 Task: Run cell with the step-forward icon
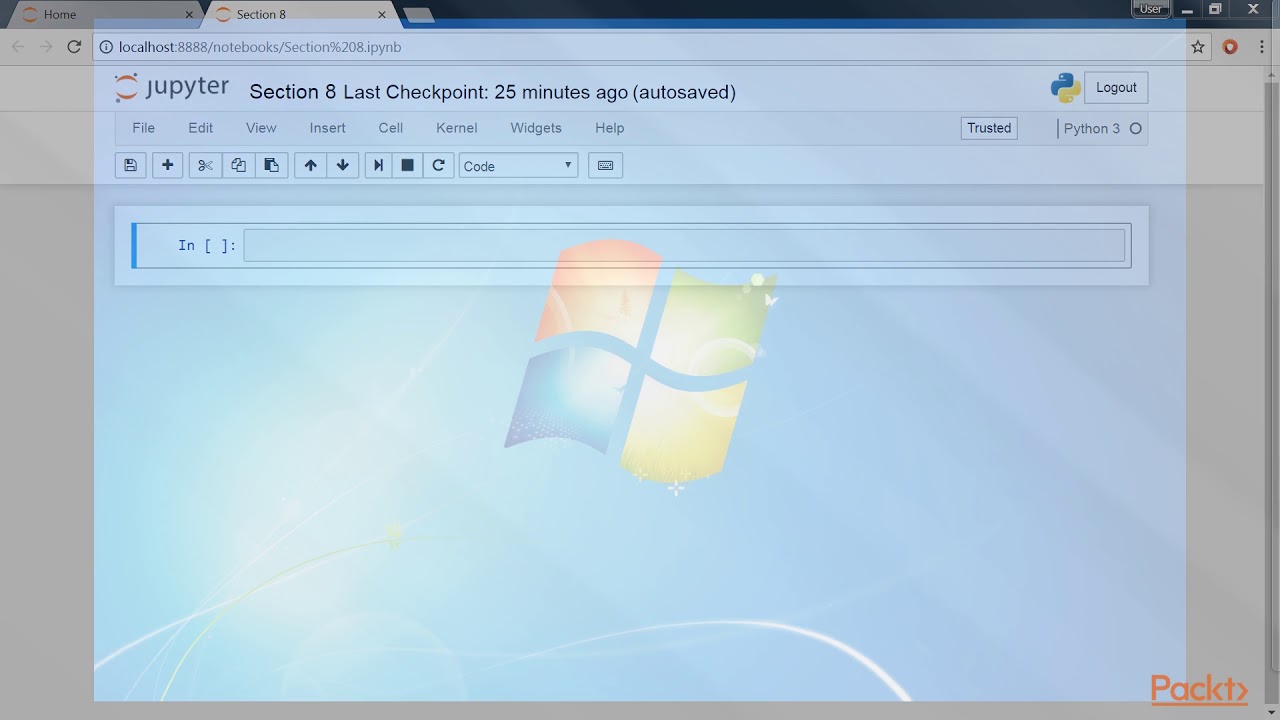tap(378, 166)
